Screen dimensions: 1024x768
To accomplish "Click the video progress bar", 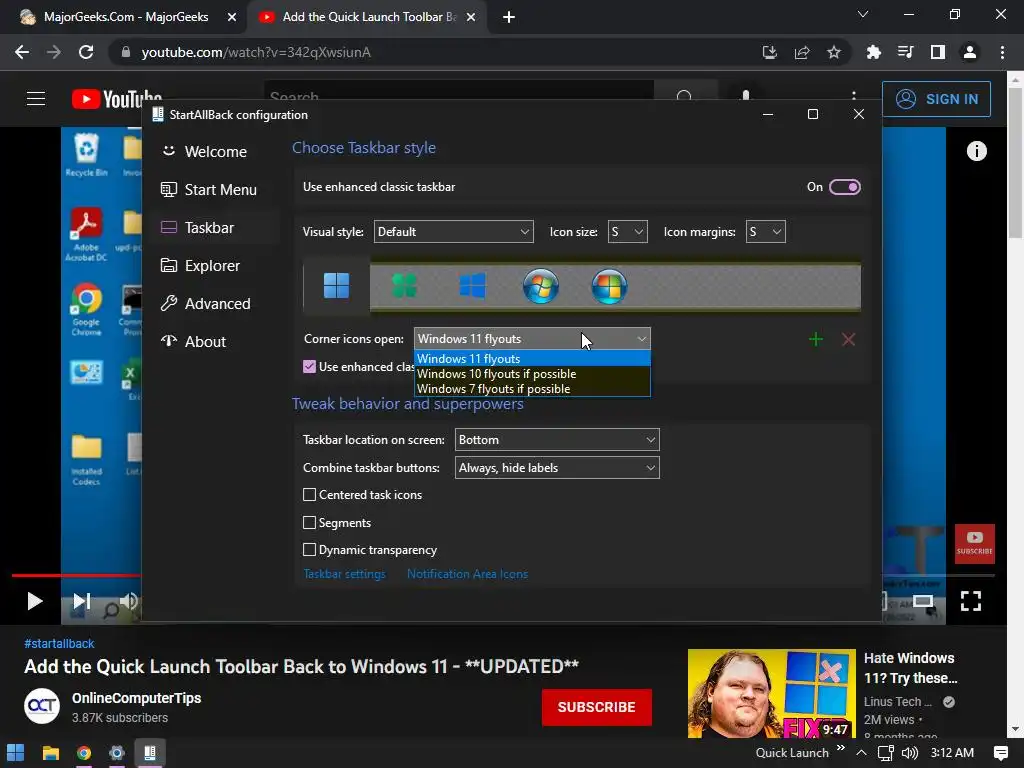I will (76, 575).
